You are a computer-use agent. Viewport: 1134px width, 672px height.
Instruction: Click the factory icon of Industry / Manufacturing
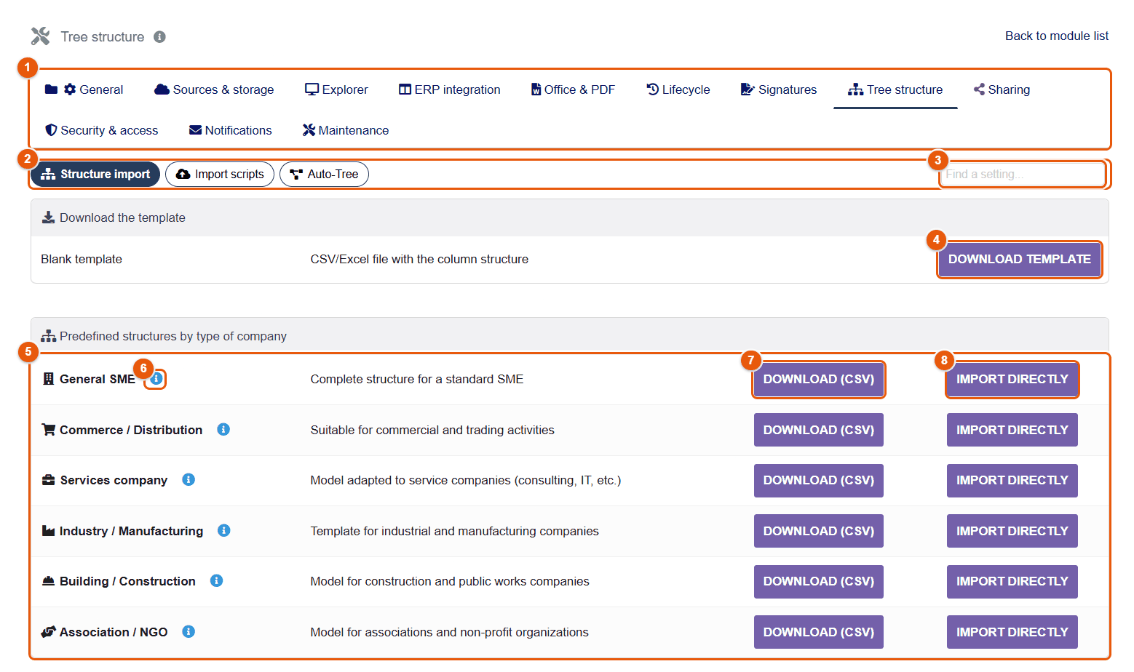48,531
